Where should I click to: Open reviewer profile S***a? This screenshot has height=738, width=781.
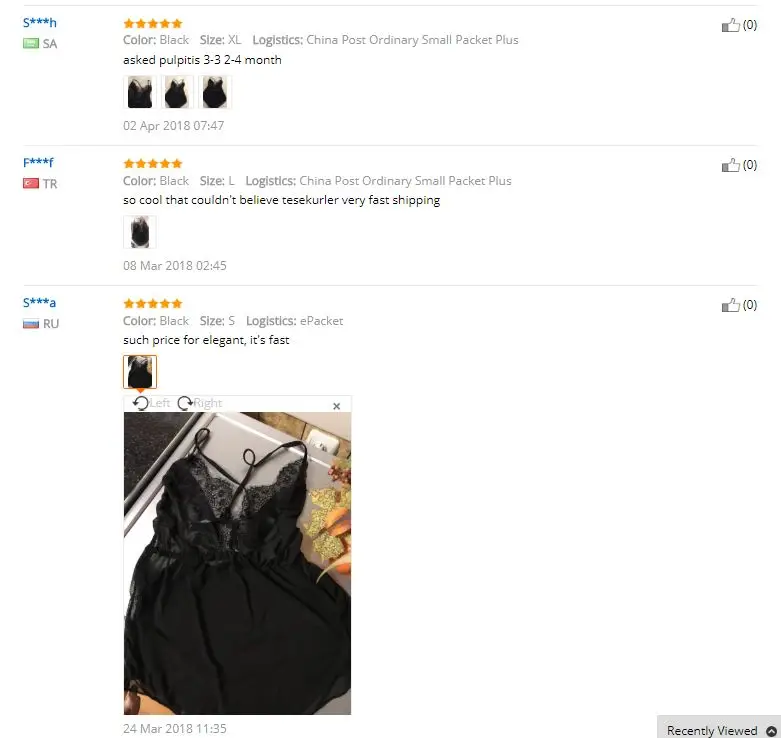click(x=39, y=302)
